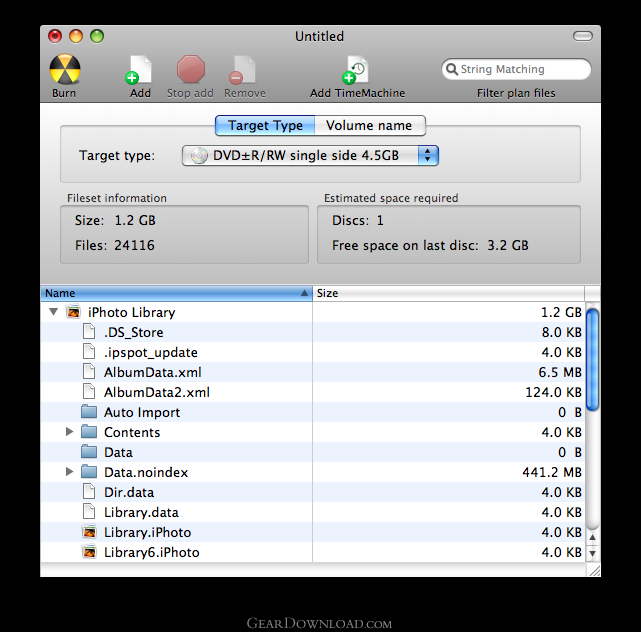This screenshot has height=632, width=641.
Task: Expand the Contents folder
Action: coord(69,432)
